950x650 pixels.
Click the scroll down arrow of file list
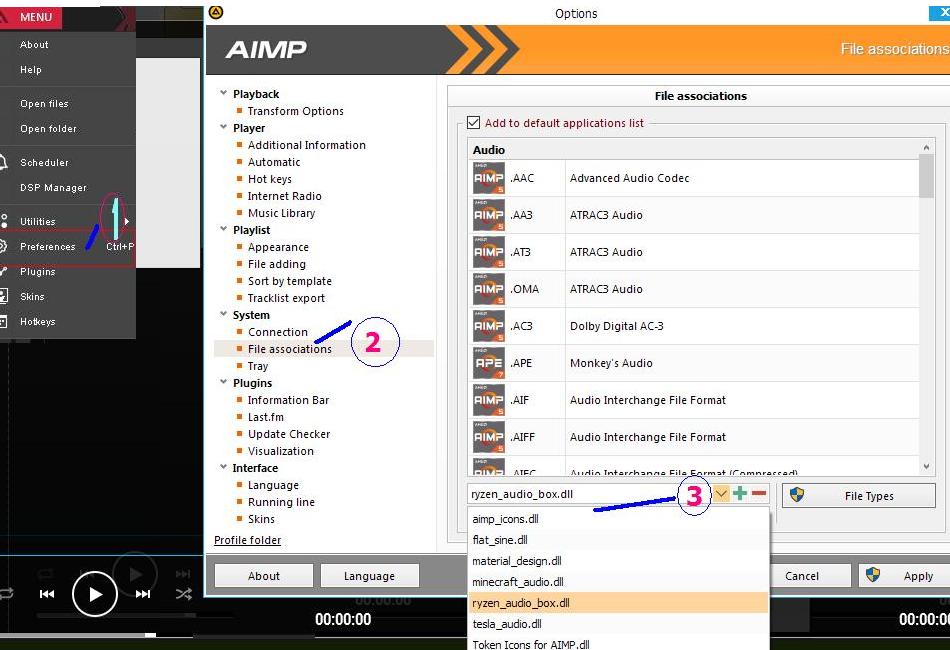tap(926, 466)
